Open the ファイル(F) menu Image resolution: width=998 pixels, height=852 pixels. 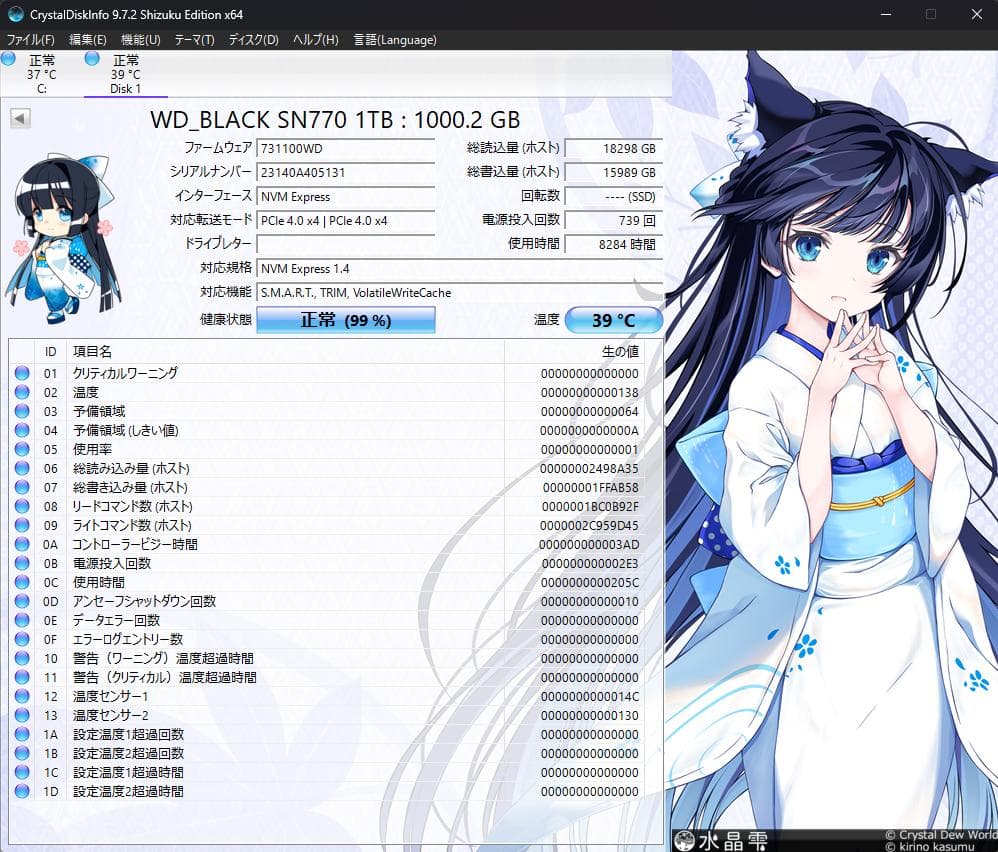tap(30, 39)
